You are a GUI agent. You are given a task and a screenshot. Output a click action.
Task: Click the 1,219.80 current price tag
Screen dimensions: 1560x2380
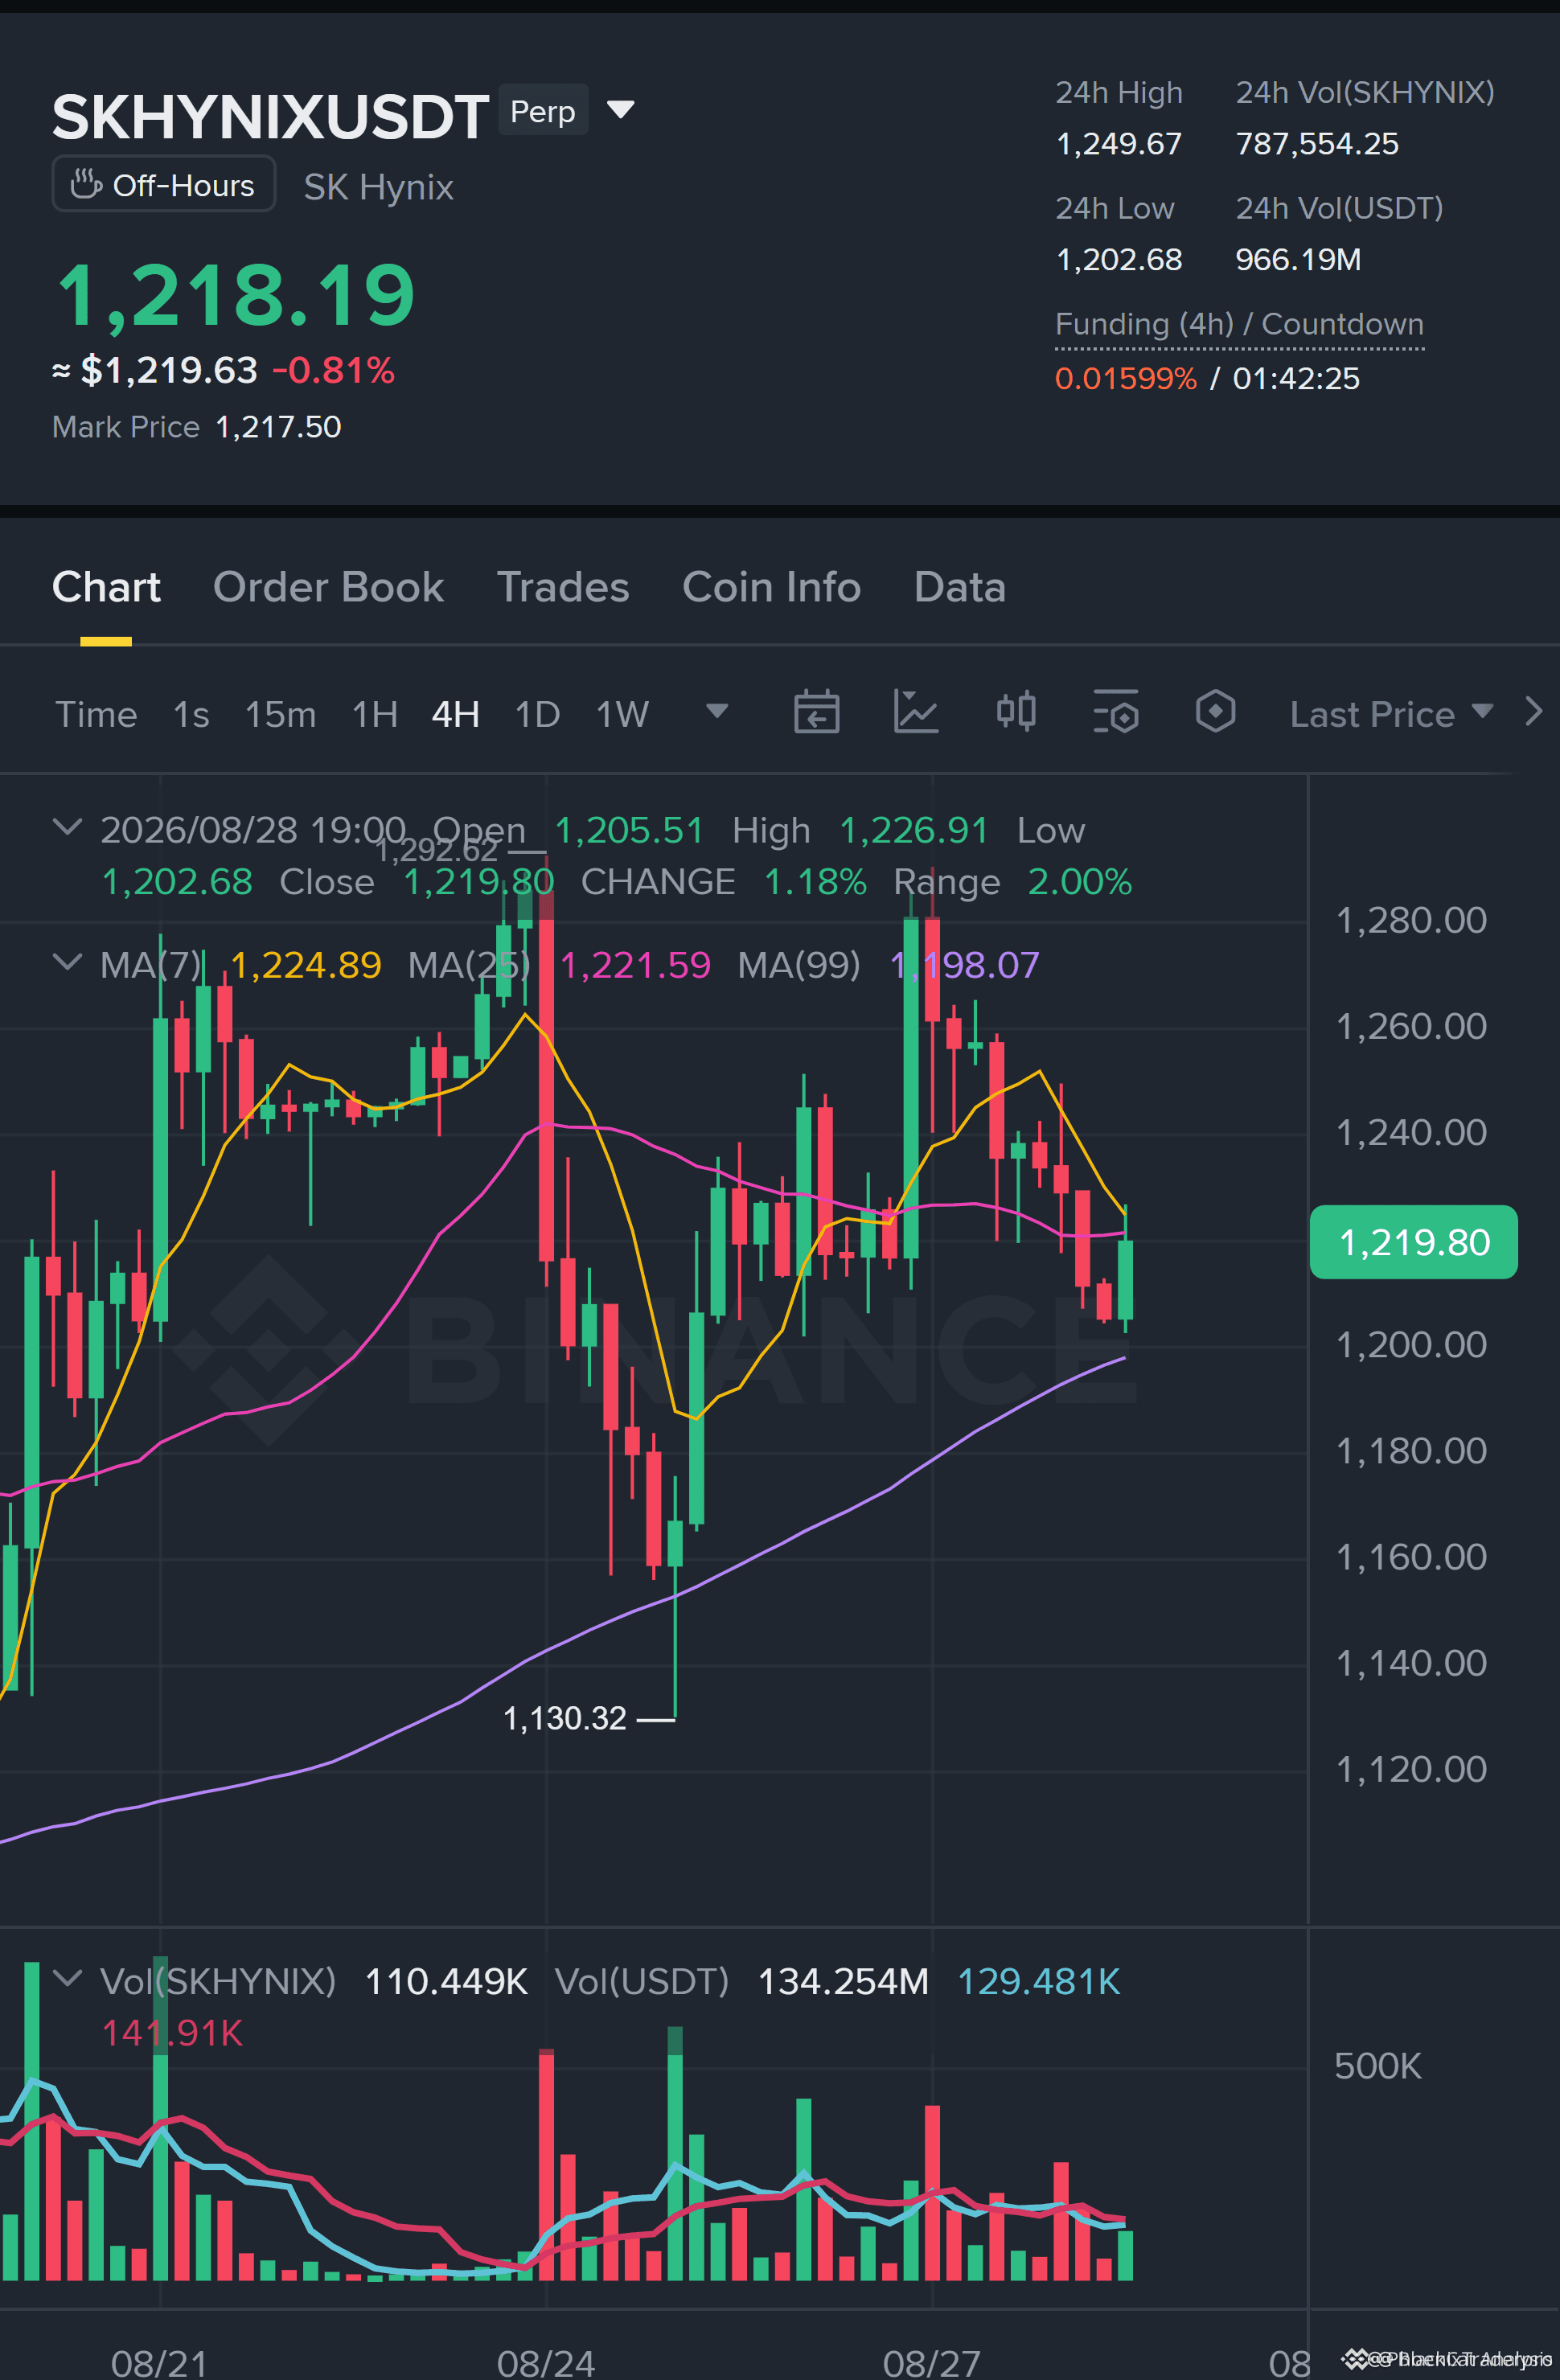coord(1413,1242)
